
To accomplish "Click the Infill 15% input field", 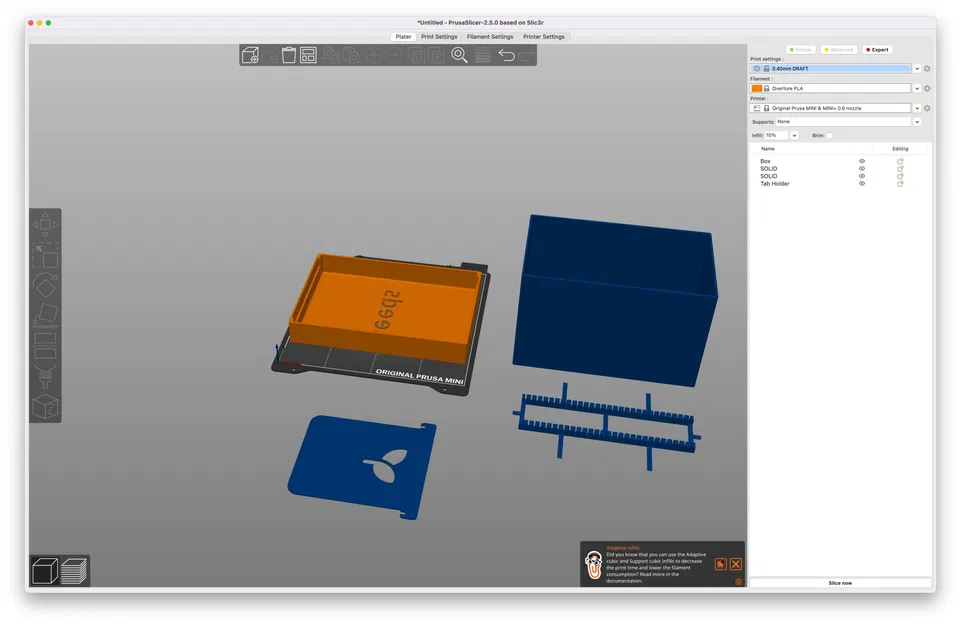I will pos(777,135).
